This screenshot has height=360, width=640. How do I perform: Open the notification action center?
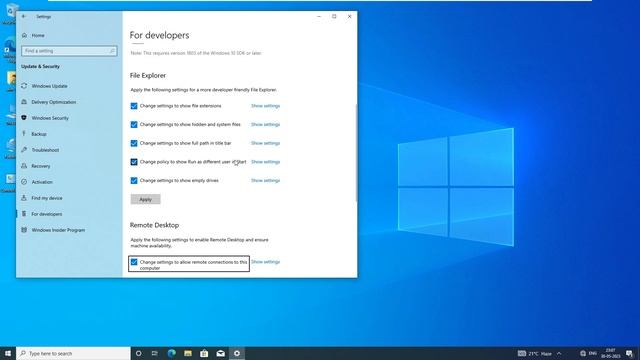629,353
